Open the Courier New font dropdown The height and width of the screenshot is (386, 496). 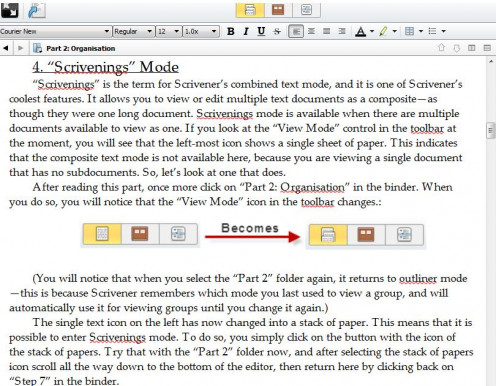click(x=55, y=31)
